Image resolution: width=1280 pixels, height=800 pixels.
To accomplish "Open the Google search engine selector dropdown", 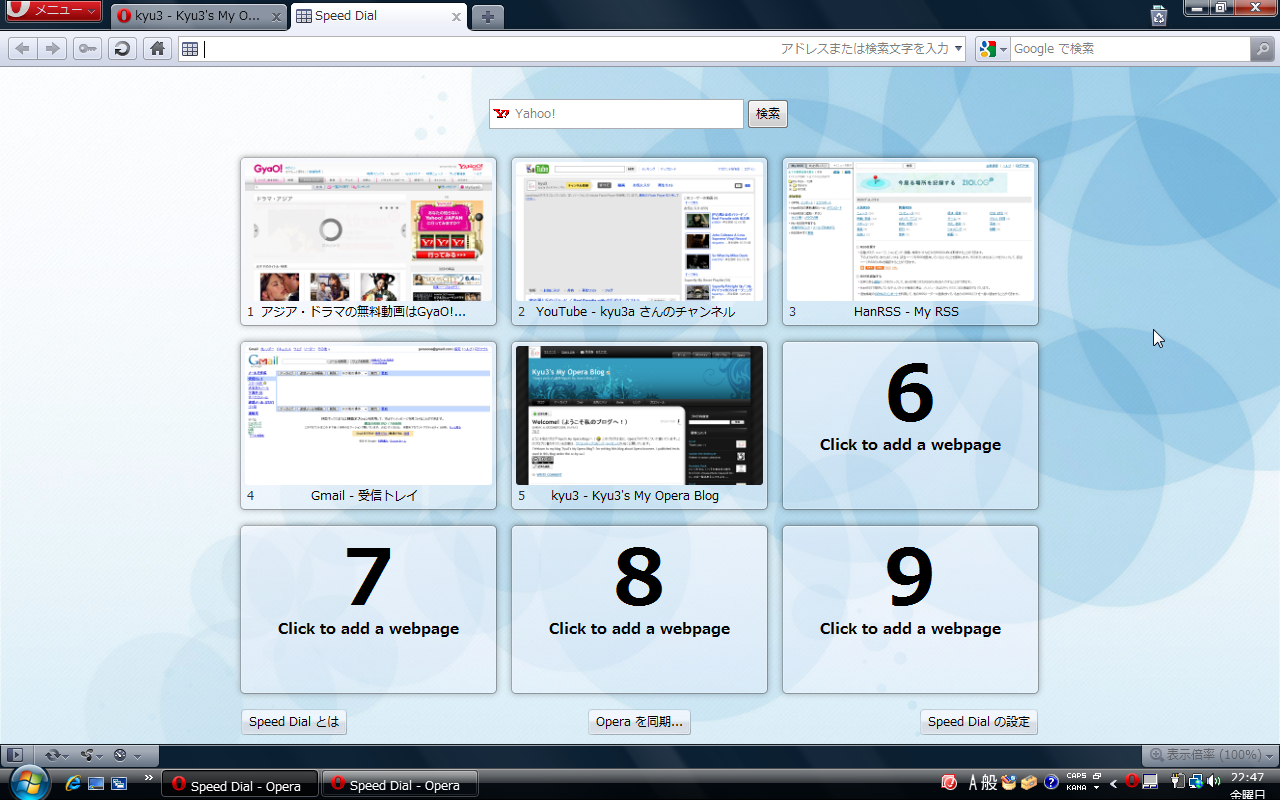I will pos(993,49).
